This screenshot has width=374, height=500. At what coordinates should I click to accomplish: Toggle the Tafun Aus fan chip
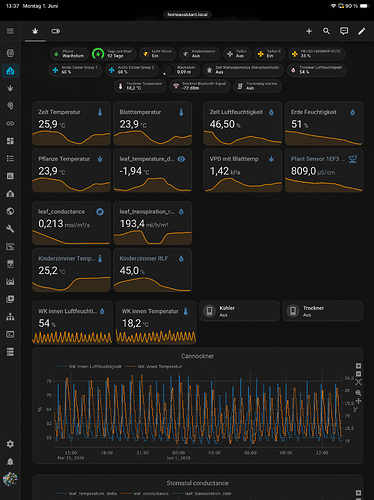click(x=237, y=54)
